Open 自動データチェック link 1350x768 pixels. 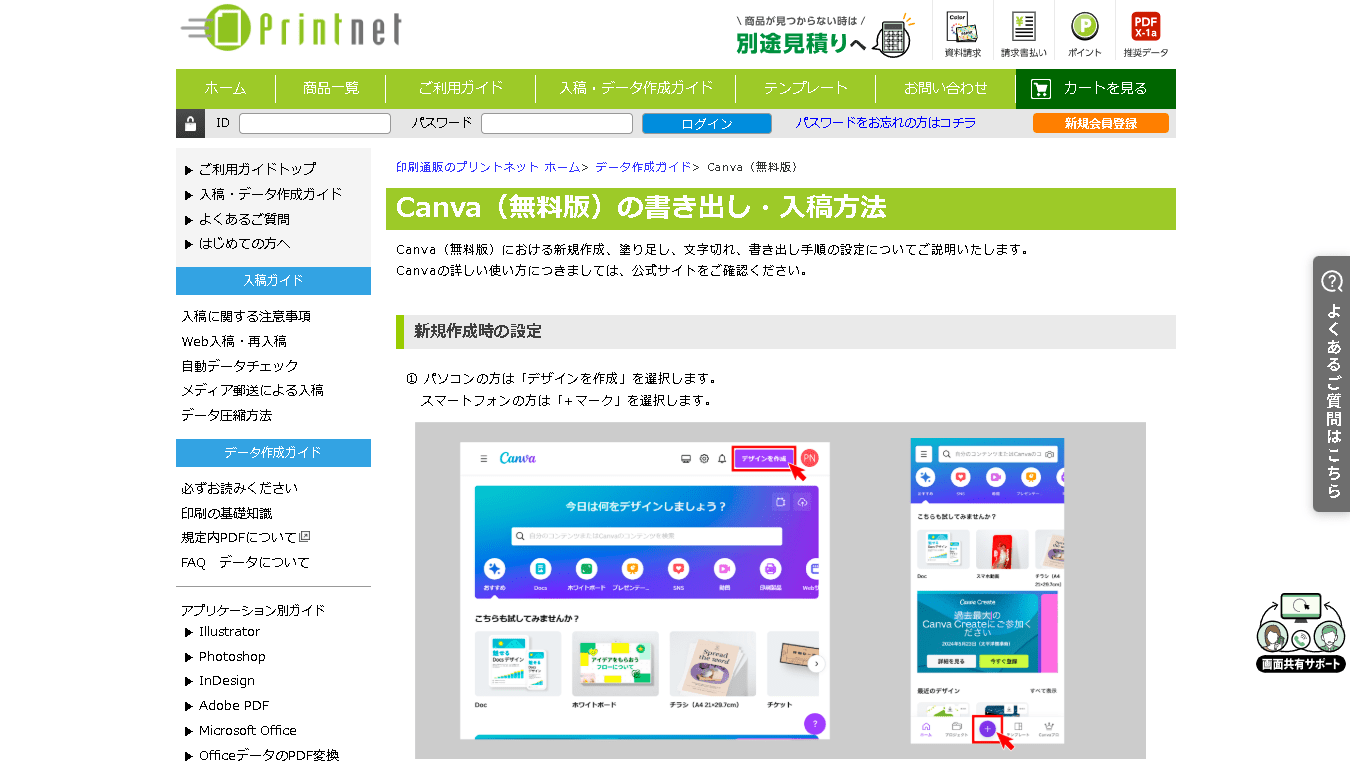point(240,366)
